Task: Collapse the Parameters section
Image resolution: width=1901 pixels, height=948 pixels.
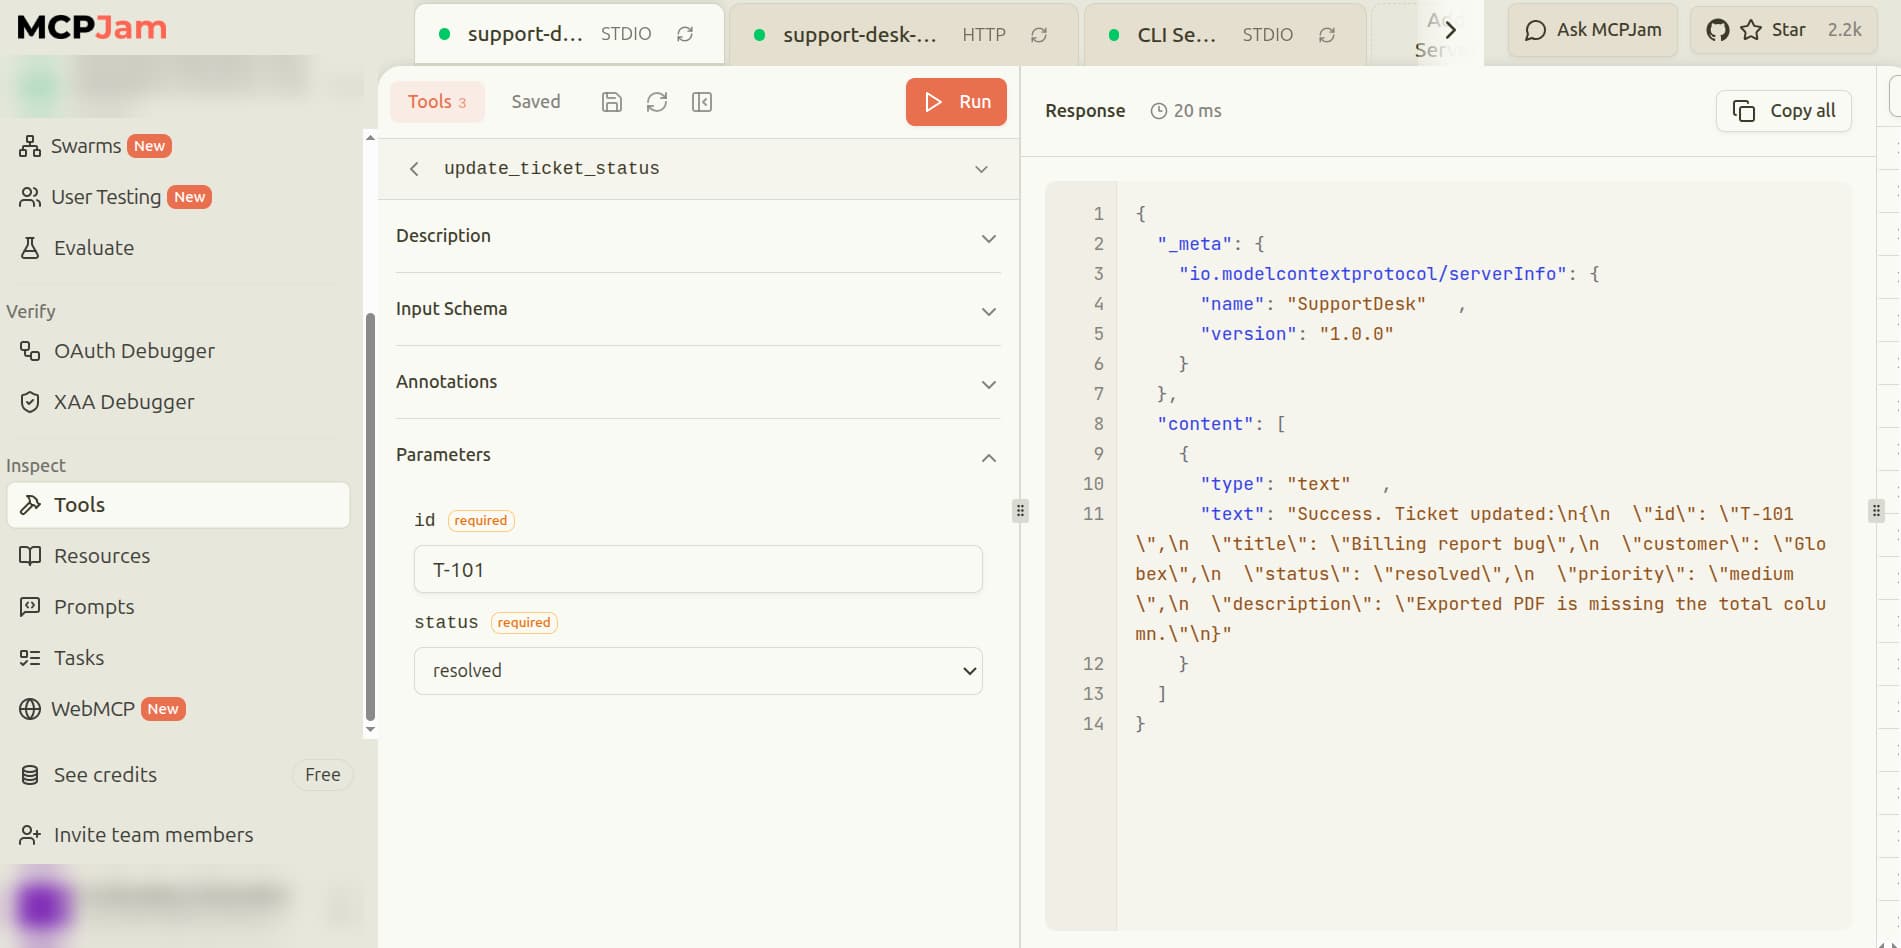Action: [698, 456]
